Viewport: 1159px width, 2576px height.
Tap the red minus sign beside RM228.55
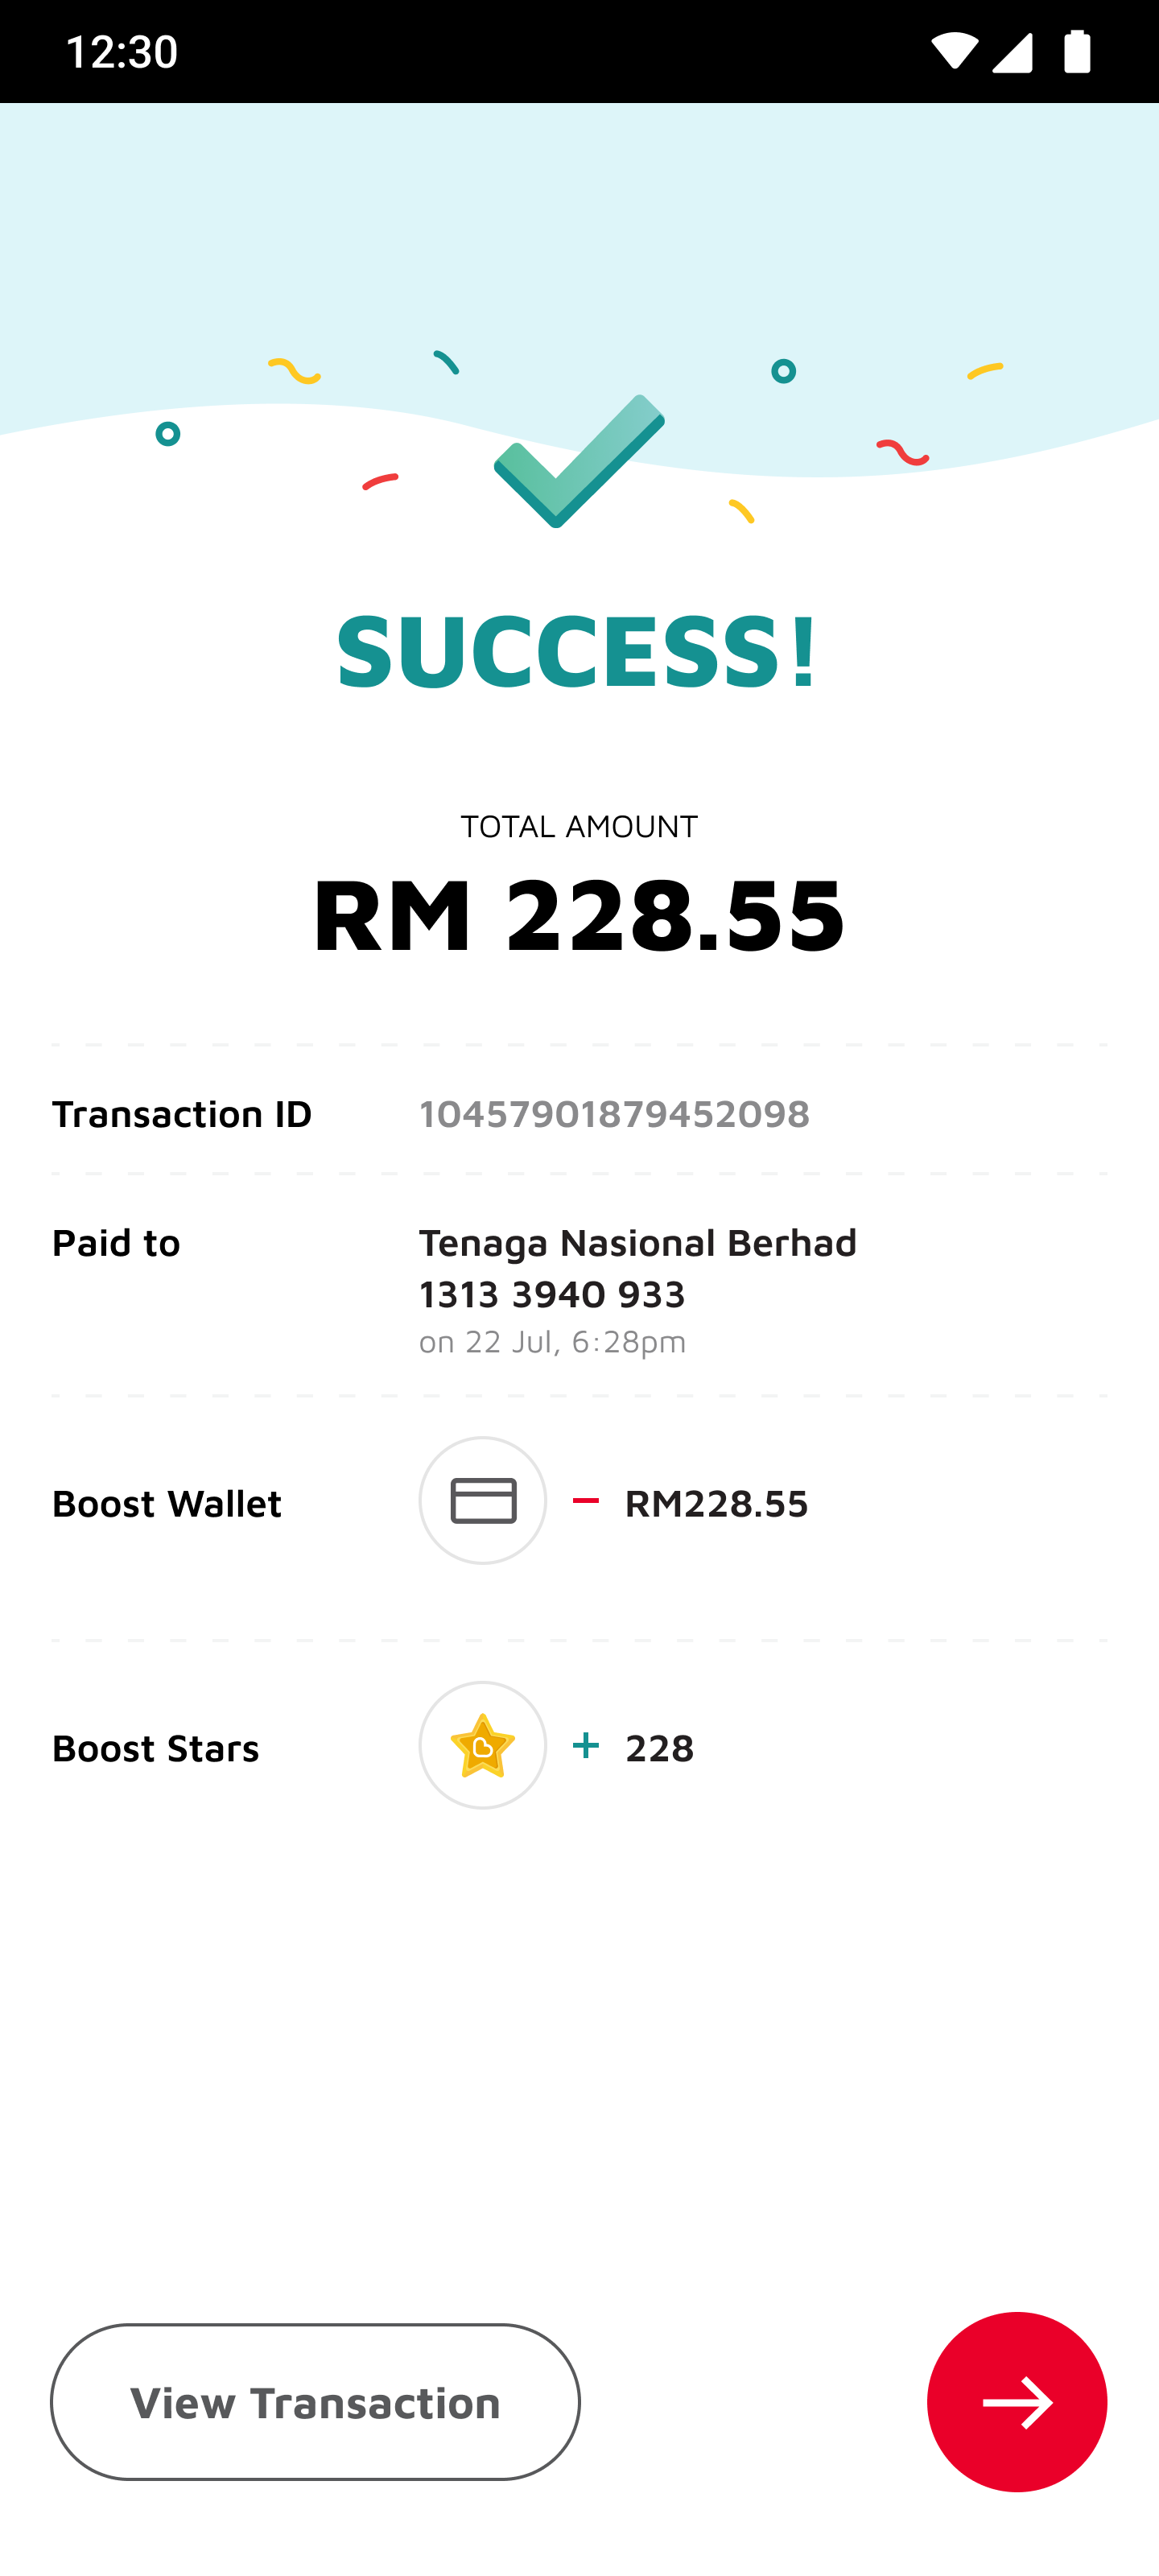586,1501
